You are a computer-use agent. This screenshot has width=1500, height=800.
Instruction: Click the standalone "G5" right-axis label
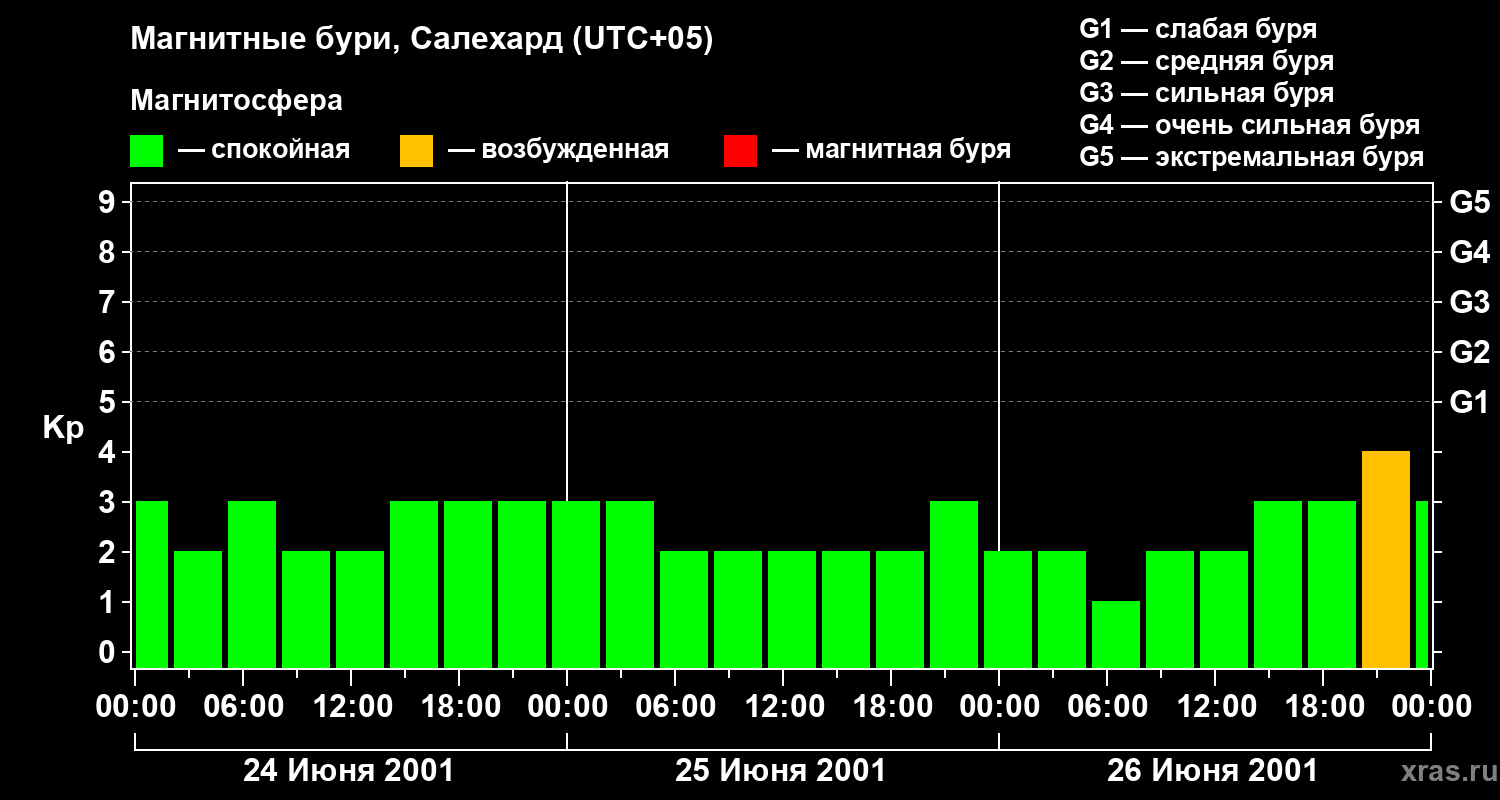[1469, 202]
